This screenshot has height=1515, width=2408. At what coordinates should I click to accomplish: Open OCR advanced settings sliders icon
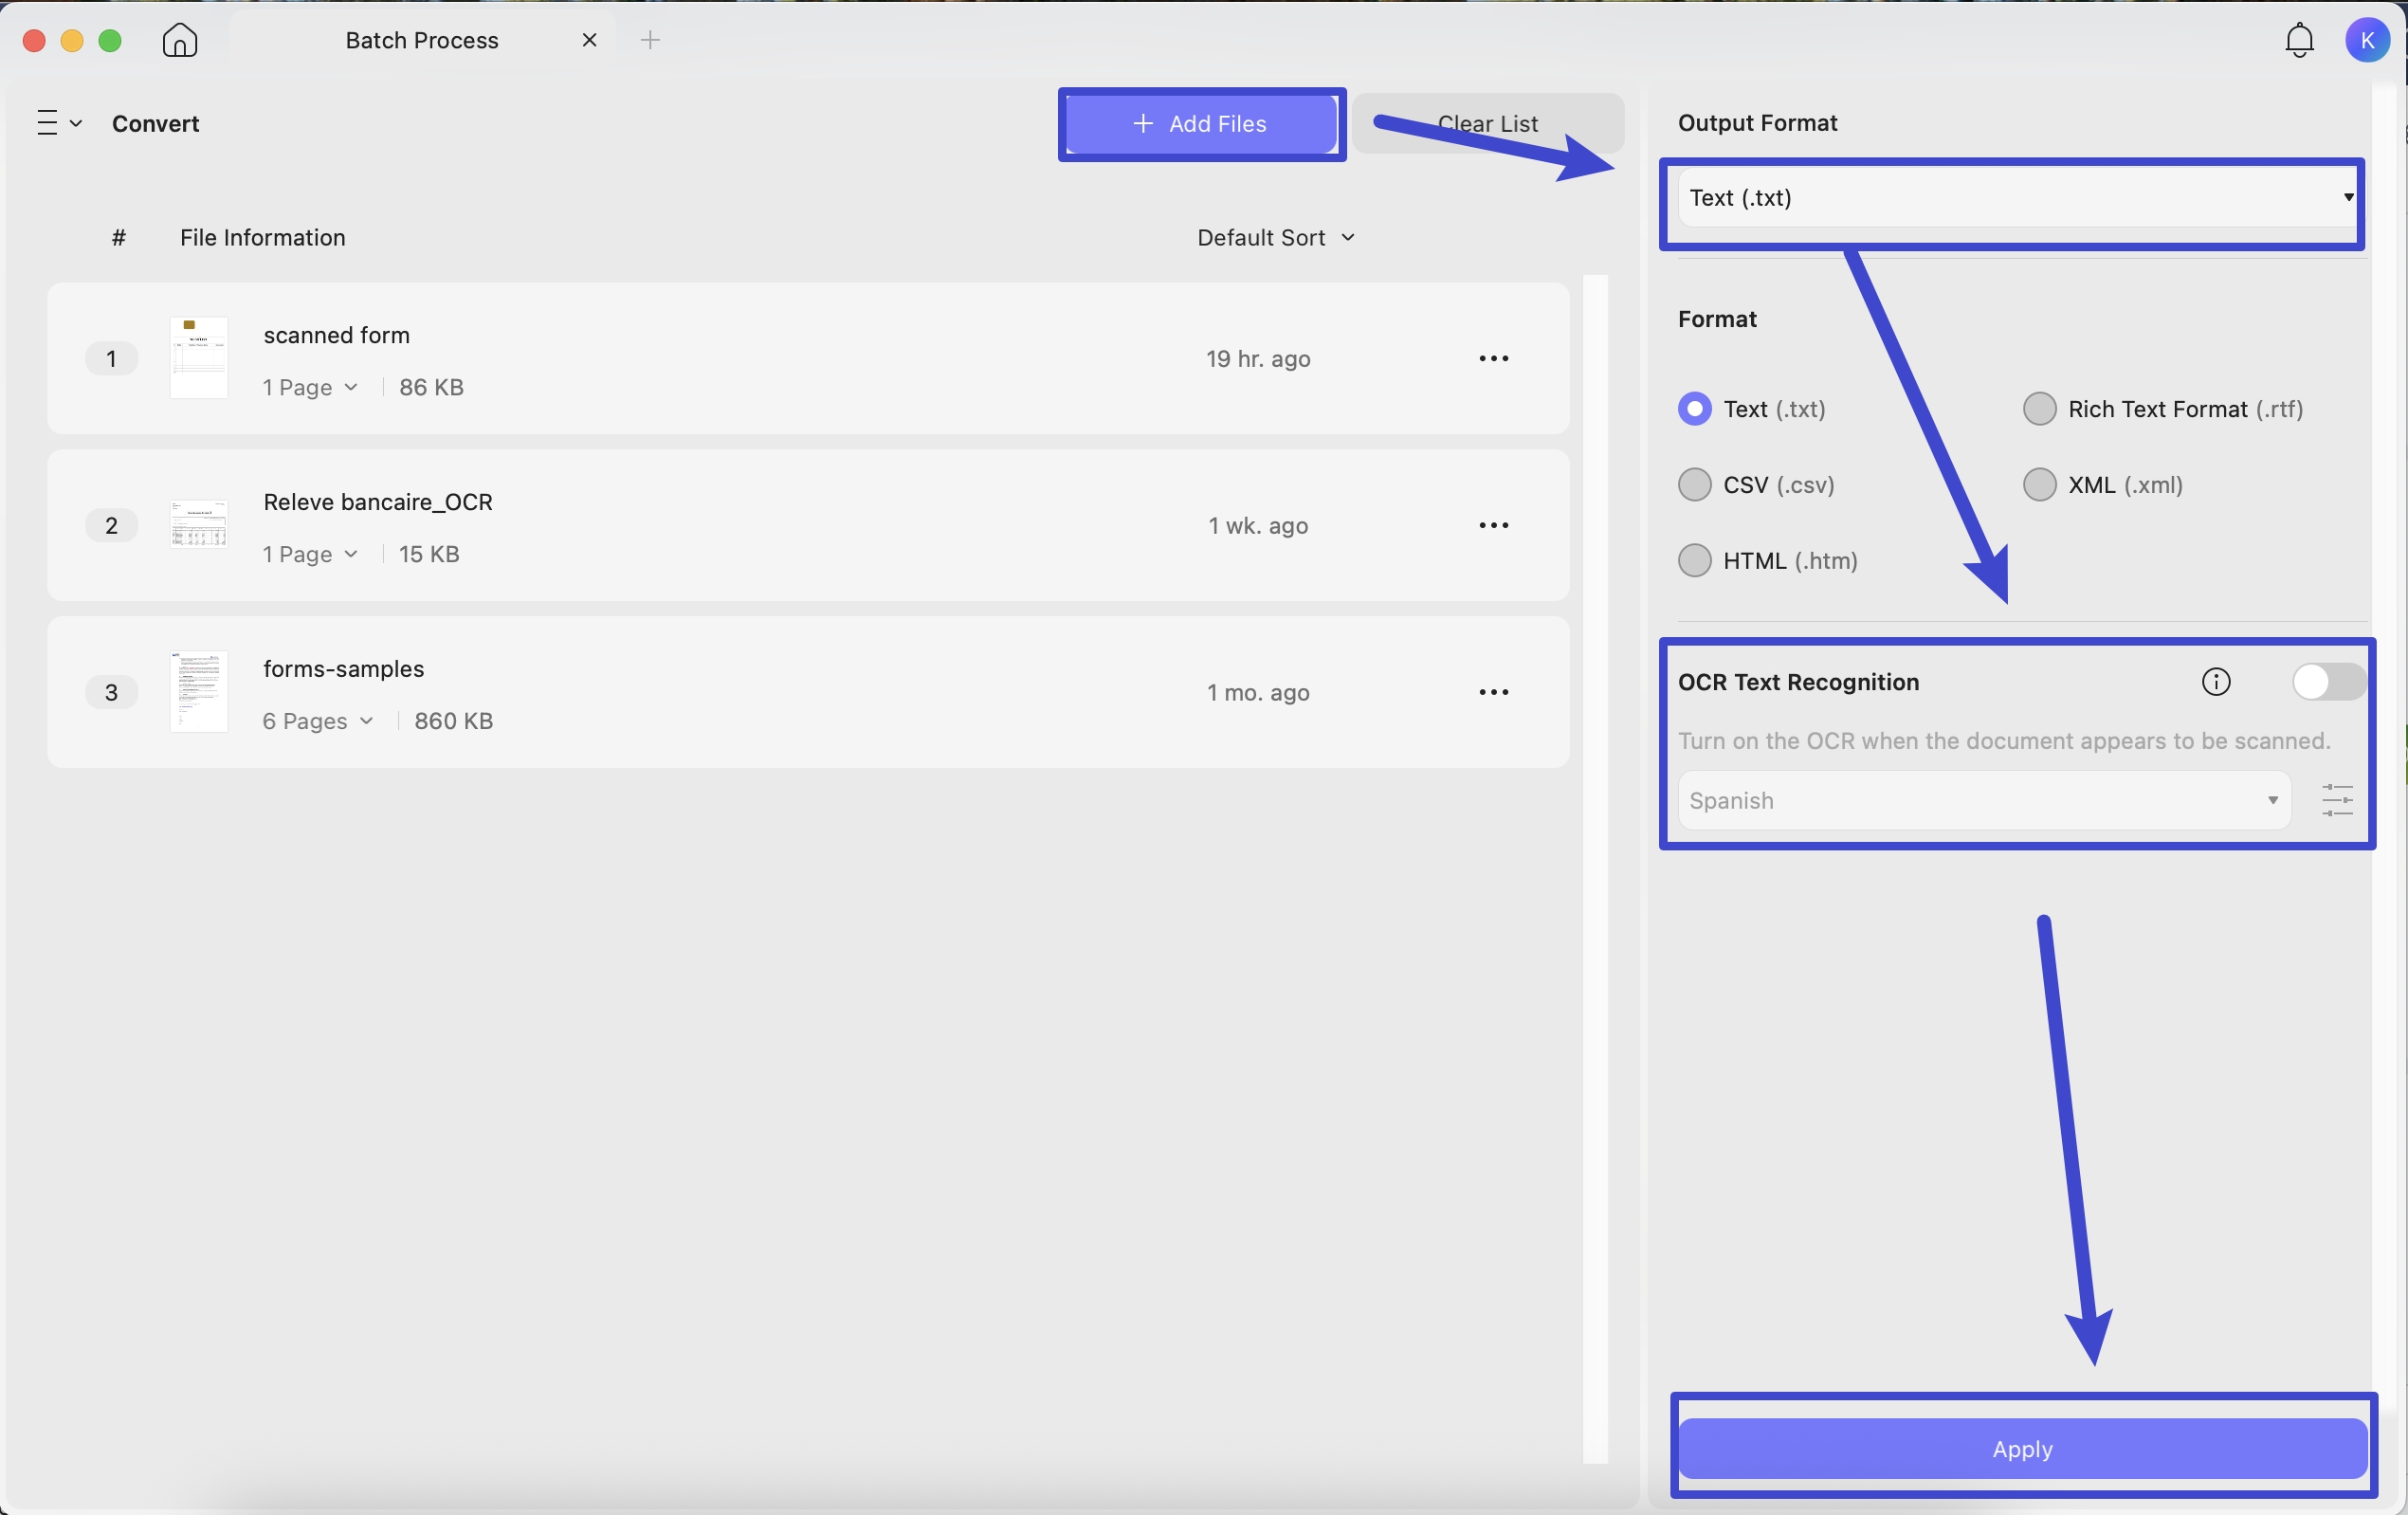coord(2337,800)
